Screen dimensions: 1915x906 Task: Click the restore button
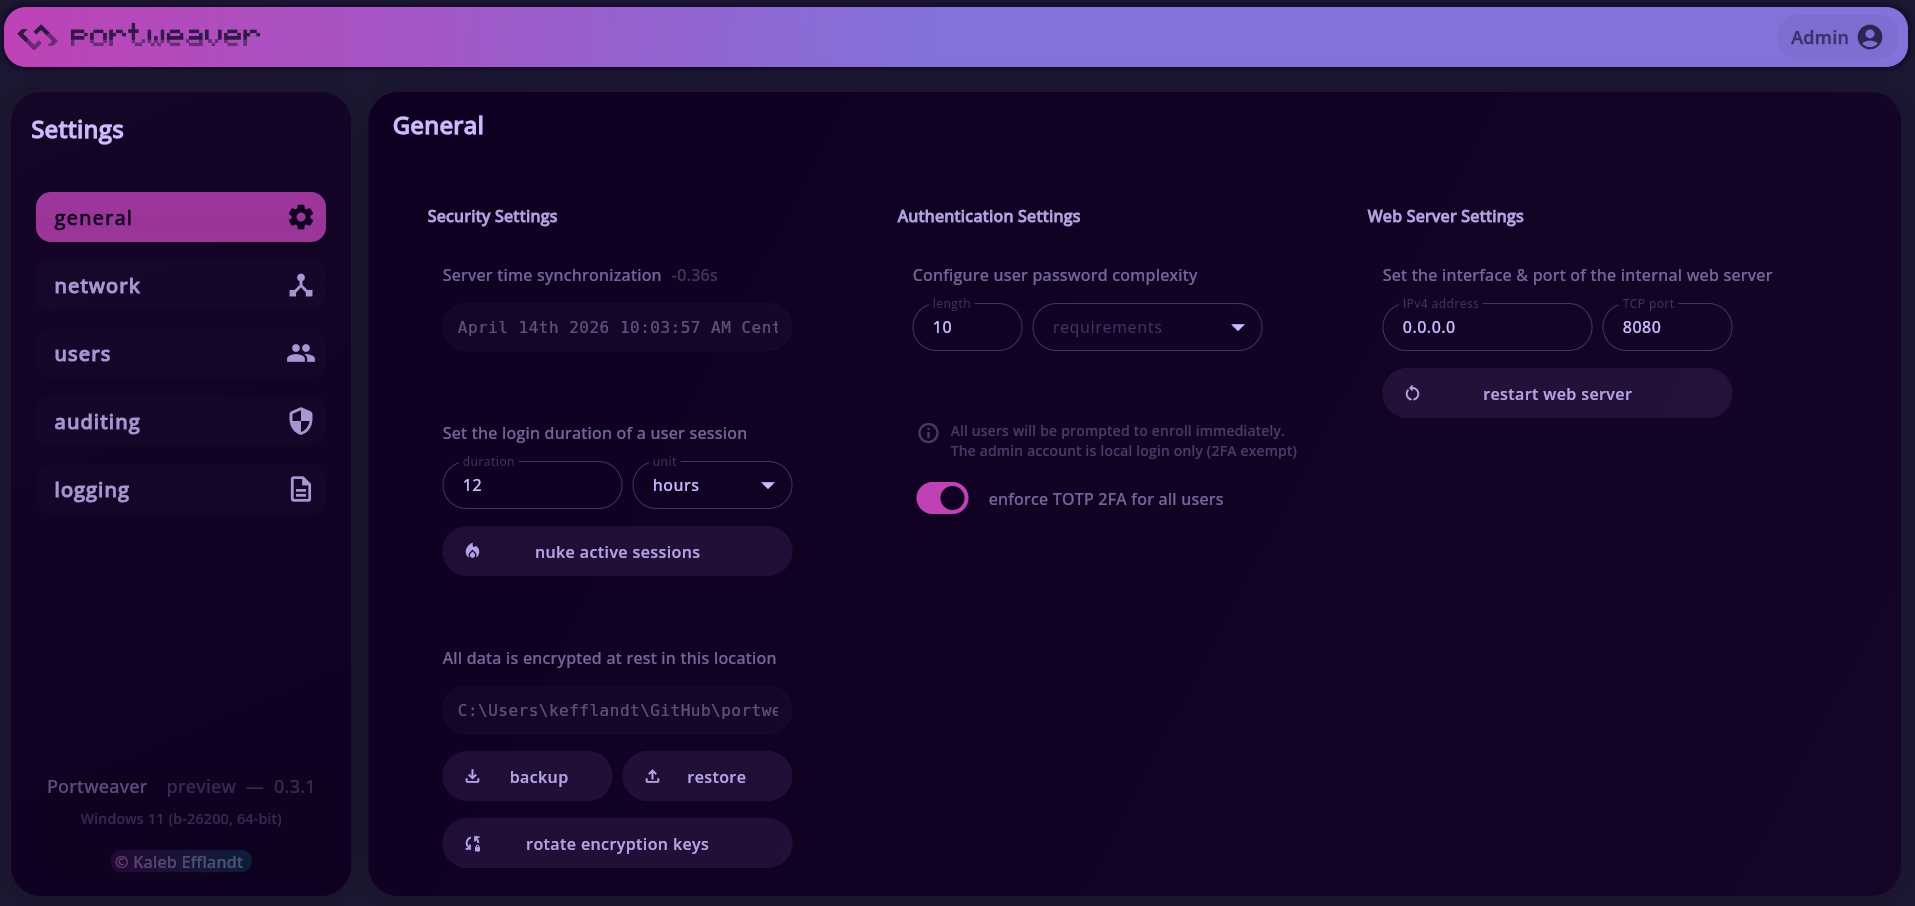click(707, 776)
